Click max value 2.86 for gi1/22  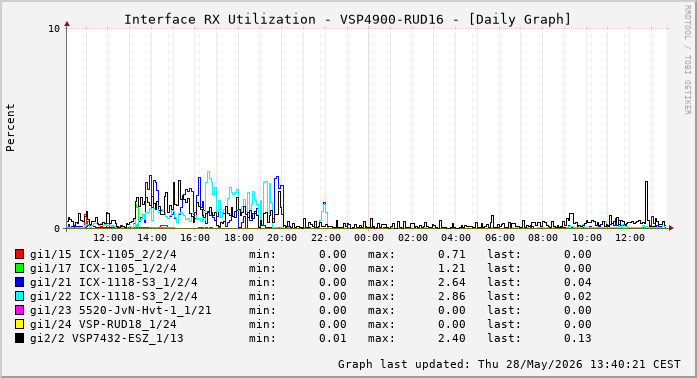452,296
